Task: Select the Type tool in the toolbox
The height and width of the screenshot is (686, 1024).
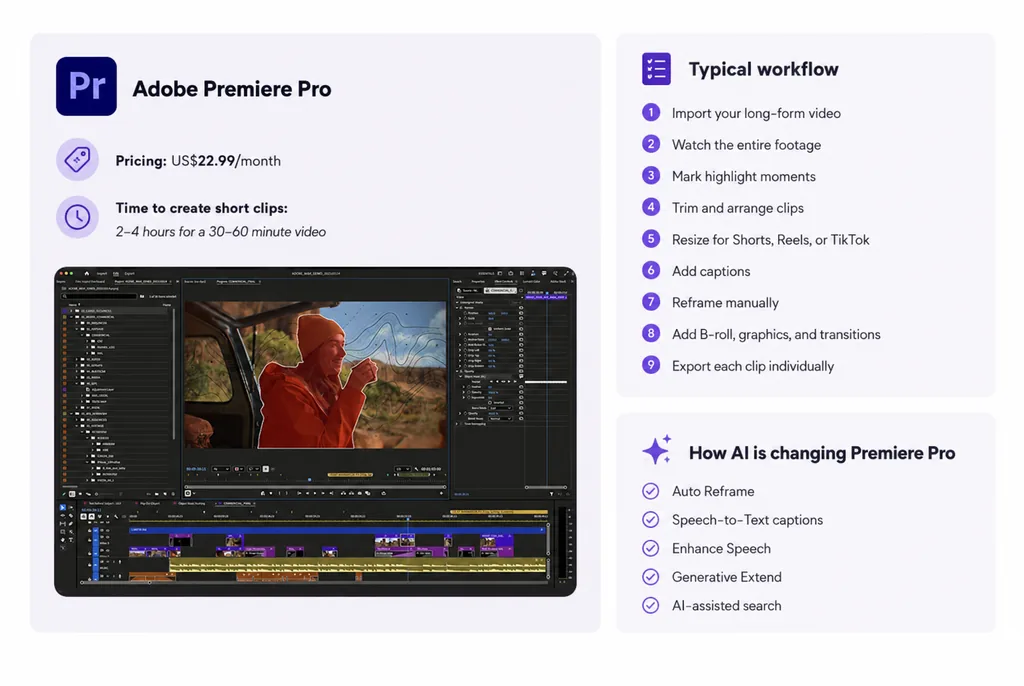Action: pyautogui.click(x=71, y=540)
